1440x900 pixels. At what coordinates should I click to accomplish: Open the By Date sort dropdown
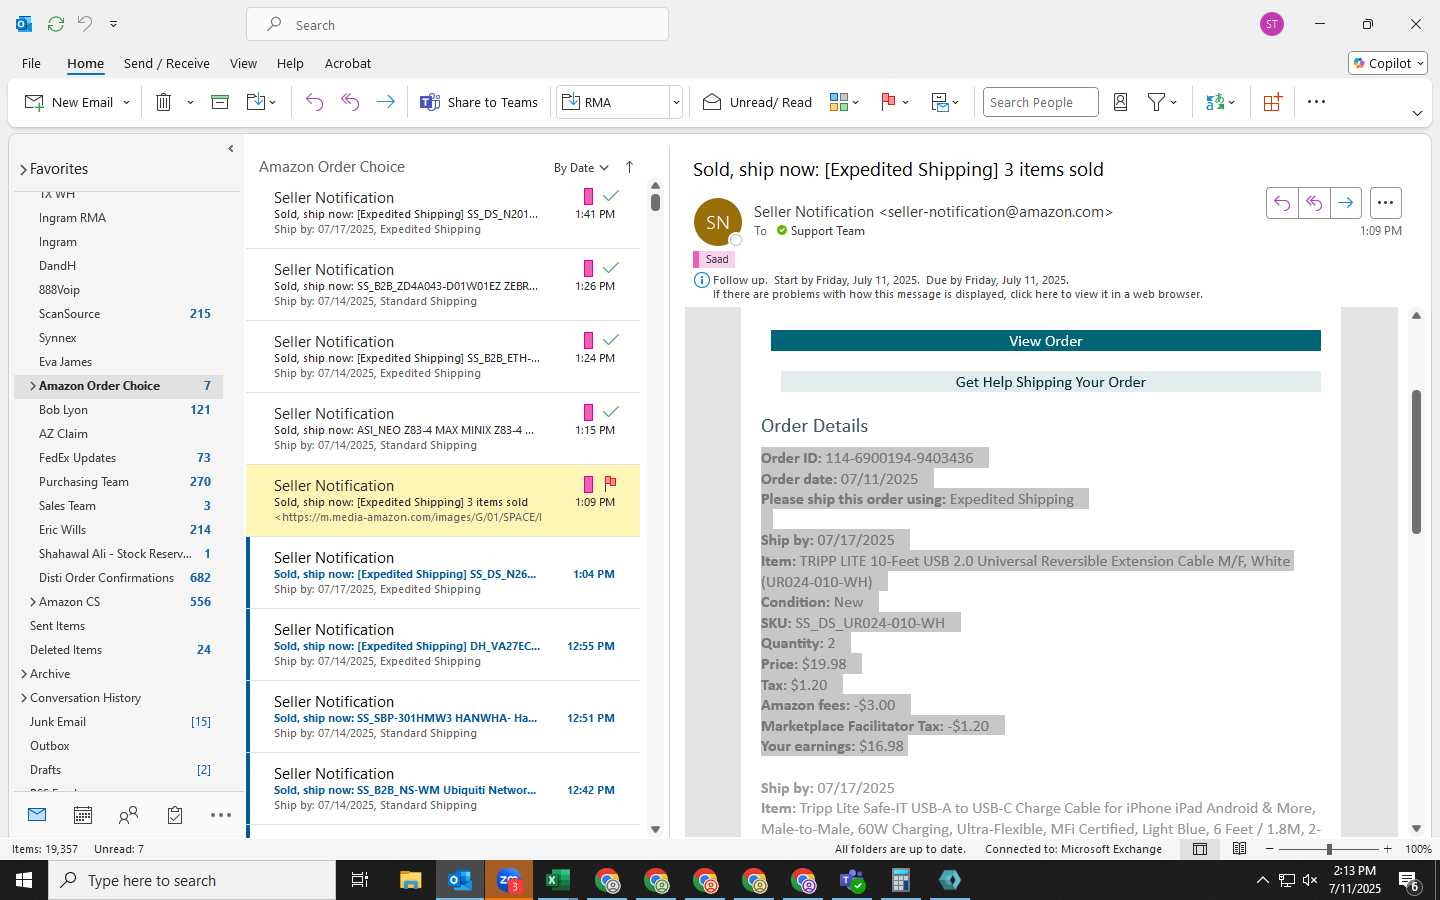[x=581, y=167]
